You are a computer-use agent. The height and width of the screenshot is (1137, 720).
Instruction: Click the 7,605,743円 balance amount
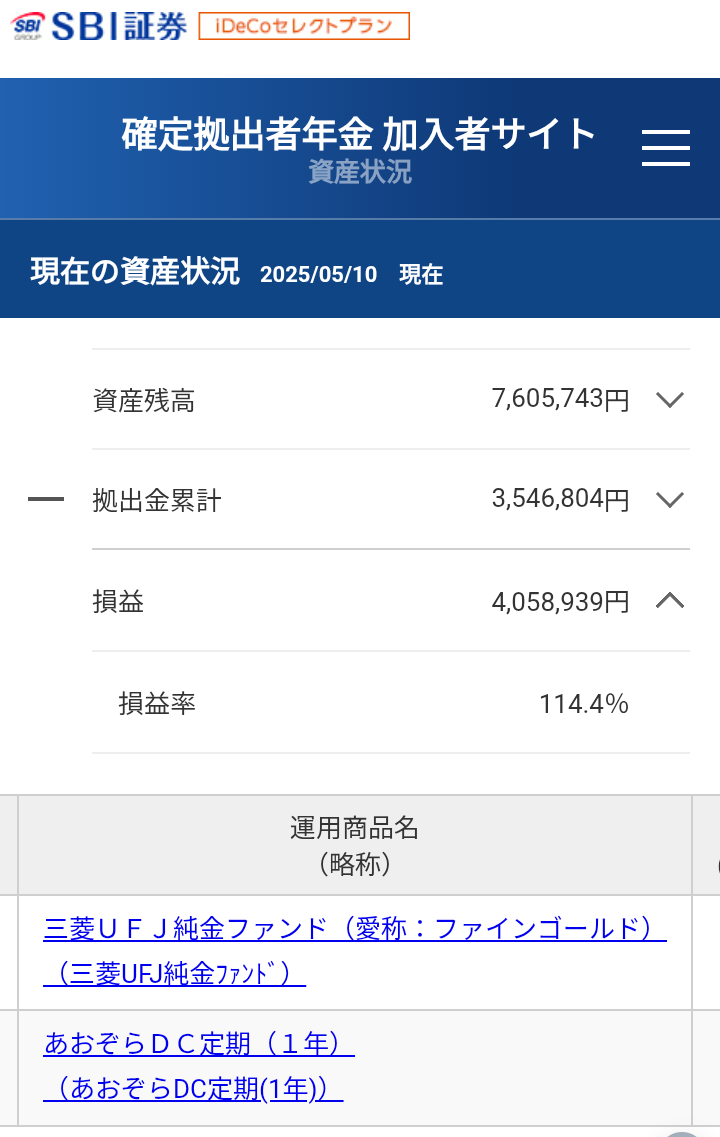pyautogui.click(x=560, y=400)
